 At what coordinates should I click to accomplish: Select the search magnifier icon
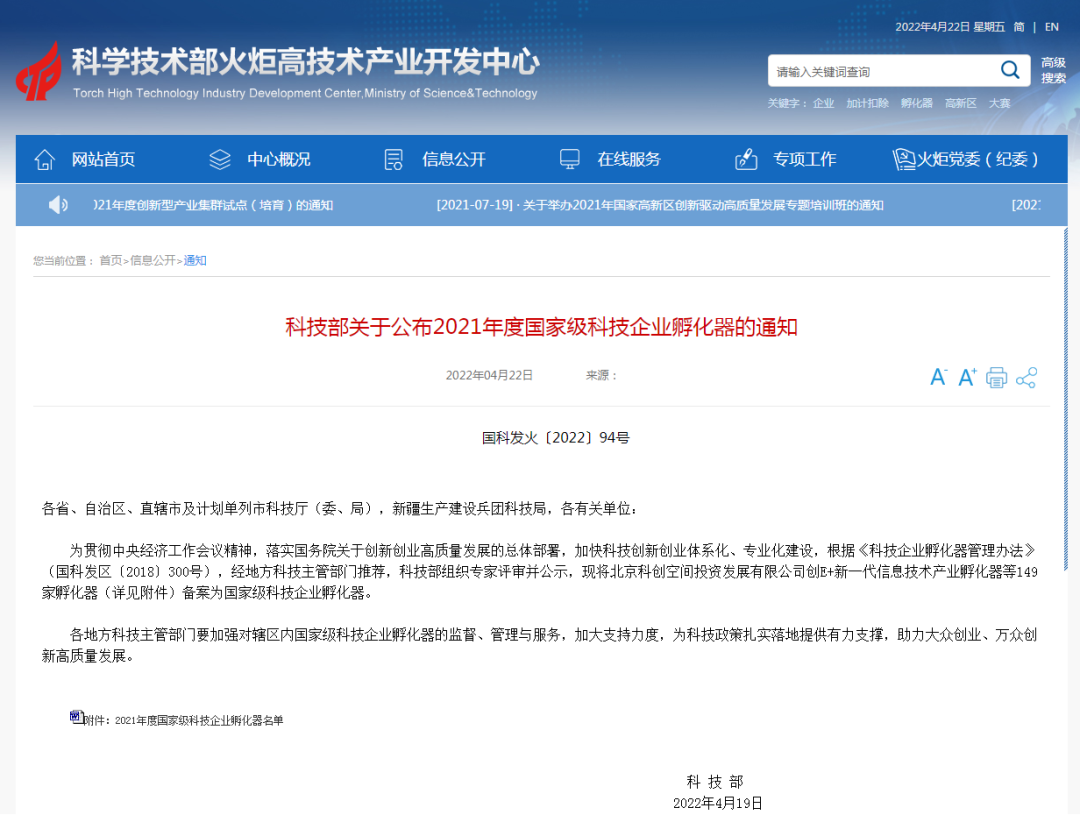[1010, 70]
